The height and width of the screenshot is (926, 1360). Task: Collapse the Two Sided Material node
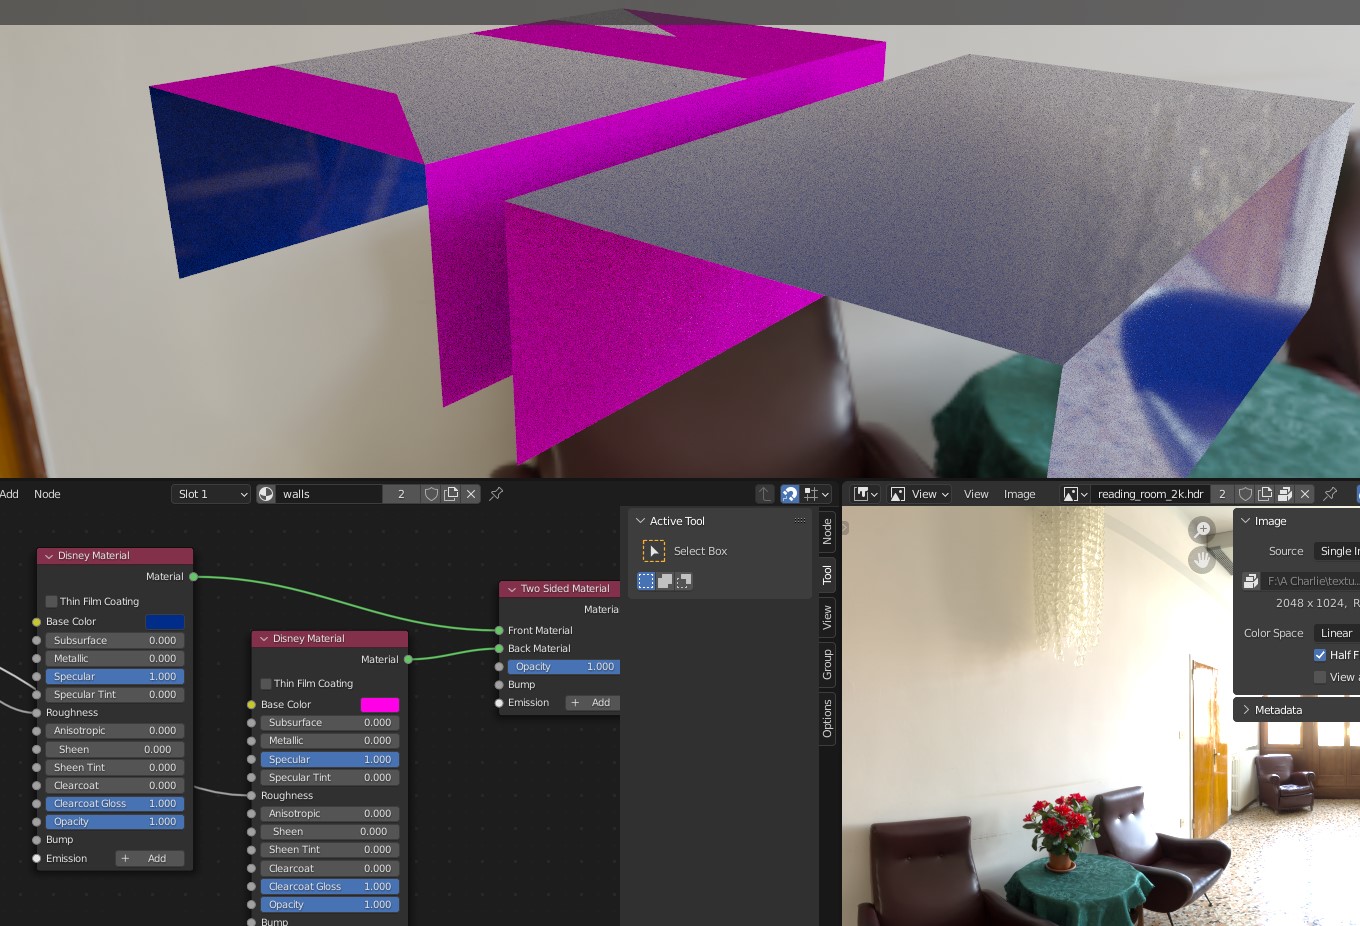(512, 589)
